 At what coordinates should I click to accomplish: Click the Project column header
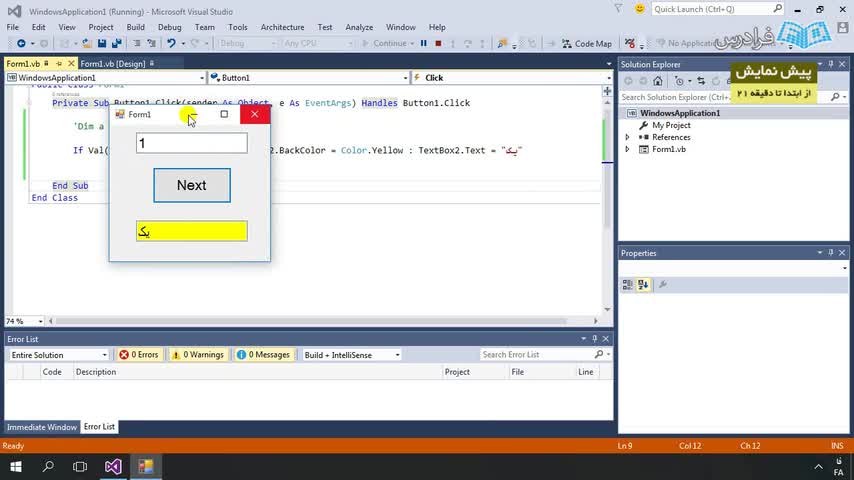click(474, 372)
